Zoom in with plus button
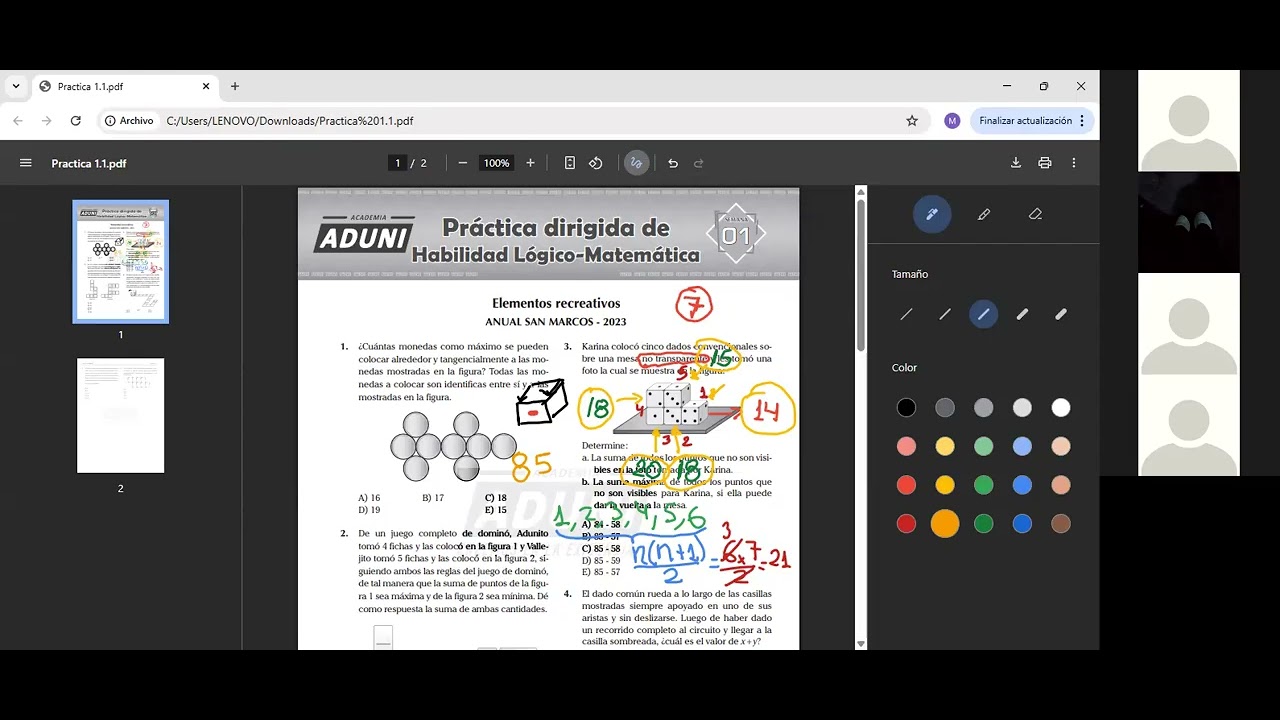 530,163
